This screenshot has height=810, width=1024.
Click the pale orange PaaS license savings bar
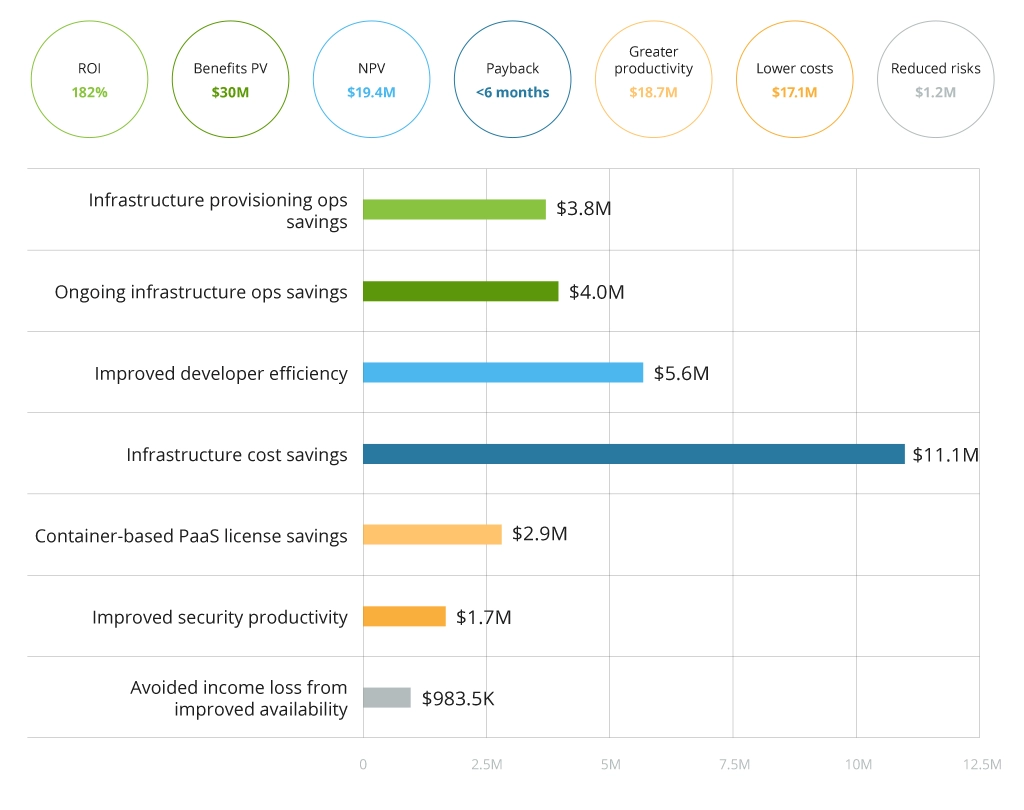(x=432, y=534)
